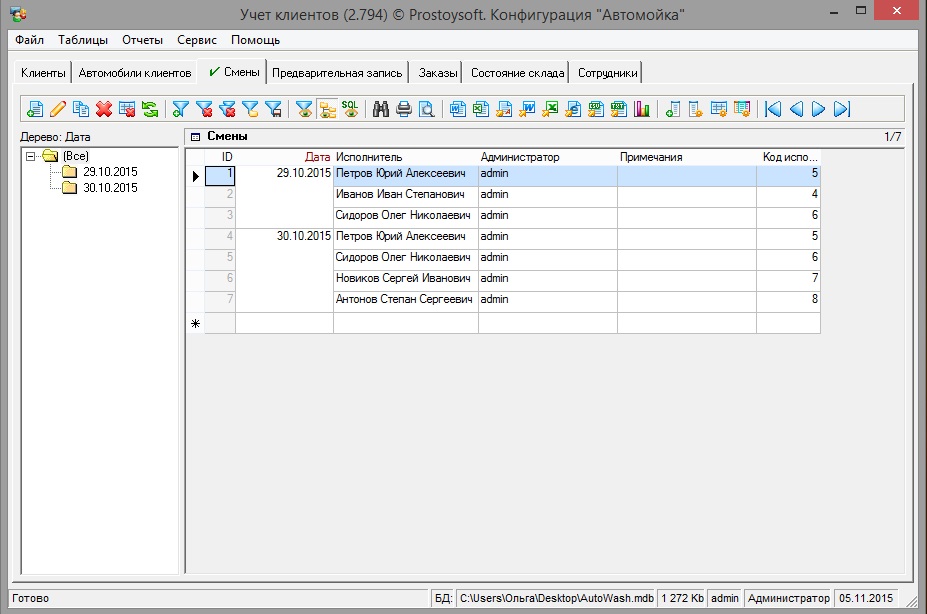Collapse the (Все) tree node
The width and height of the screenshot is (927, 614).
(x=31, y=156)
